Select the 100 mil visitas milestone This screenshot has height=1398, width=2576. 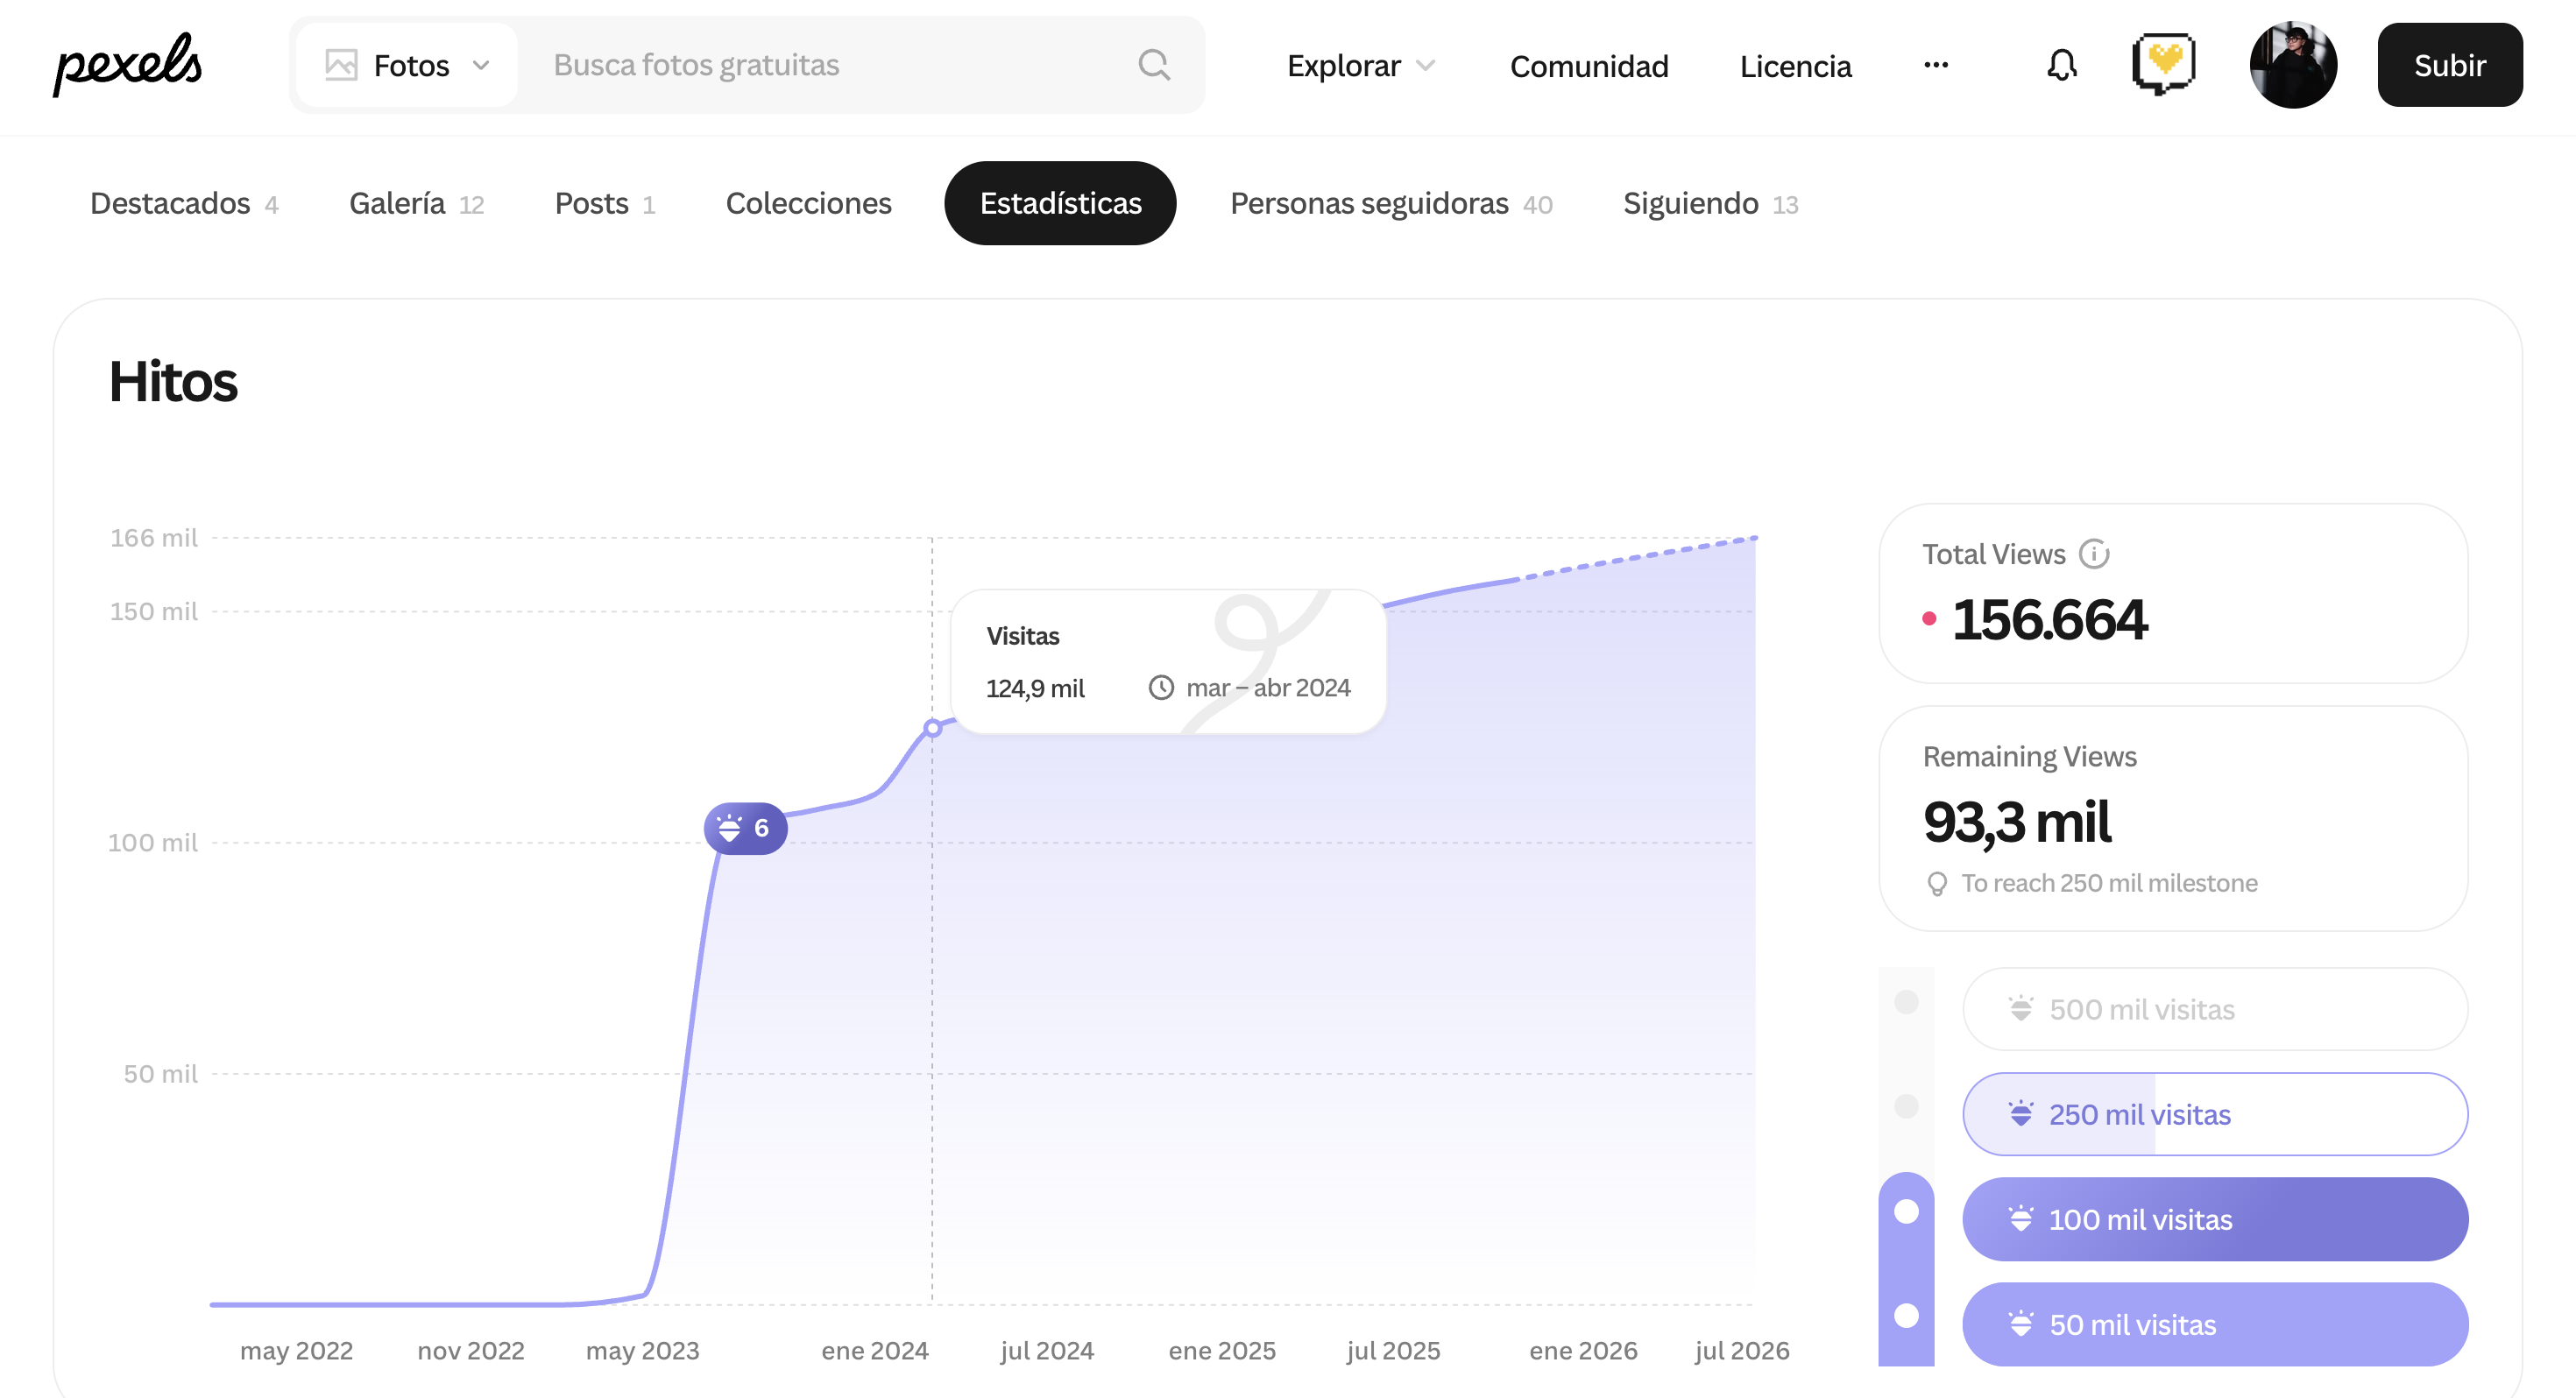pos(2214,1219)
